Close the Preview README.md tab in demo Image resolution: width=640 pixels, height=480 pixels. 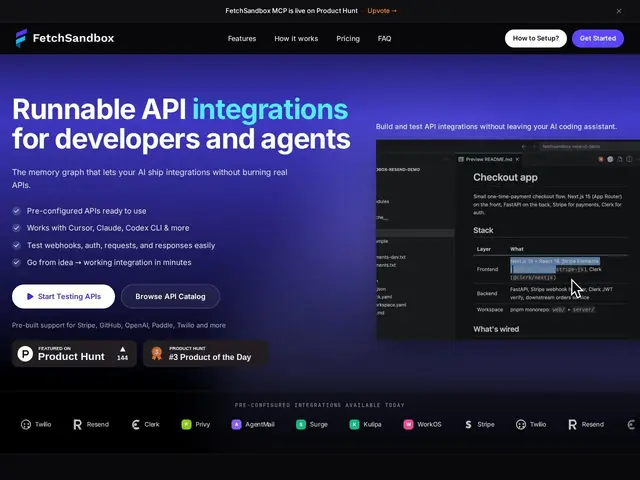[517, 159]
